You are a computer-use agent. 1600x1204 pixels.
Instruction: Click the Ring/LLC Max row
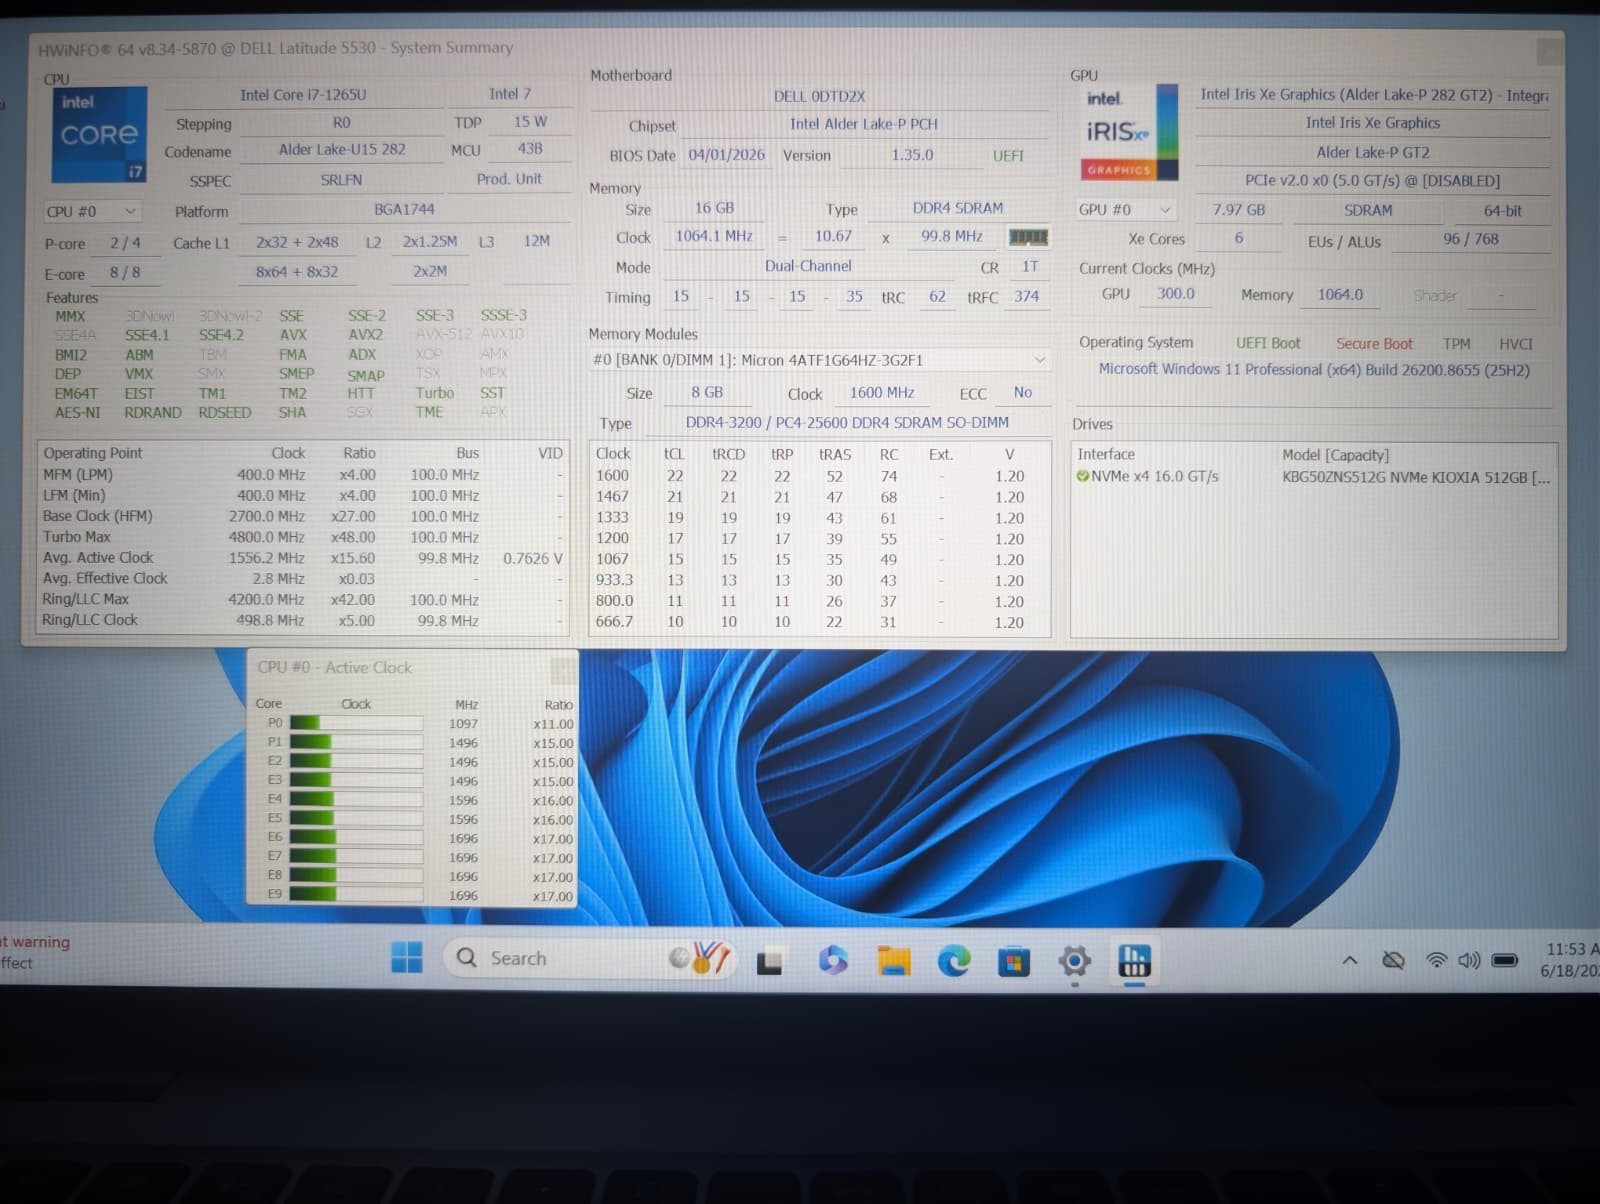pyautogui.click(x=303, y=600)
